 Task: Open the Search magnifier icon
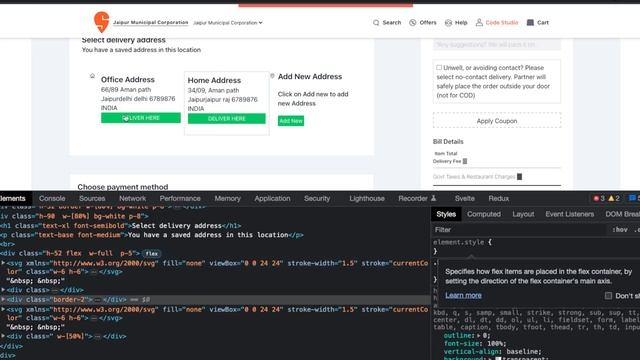point(376,23)
